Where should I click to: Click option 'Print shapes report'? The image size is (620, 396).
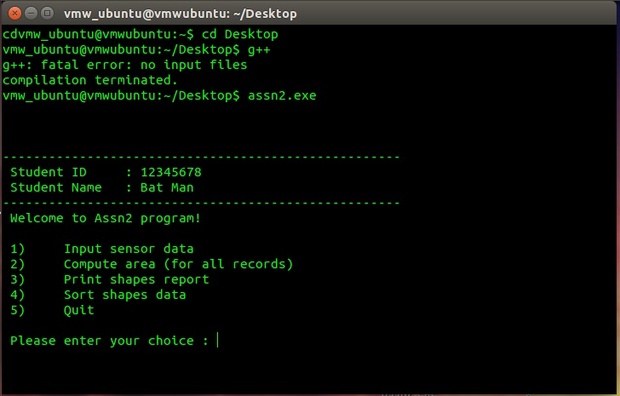pos(136,280)
